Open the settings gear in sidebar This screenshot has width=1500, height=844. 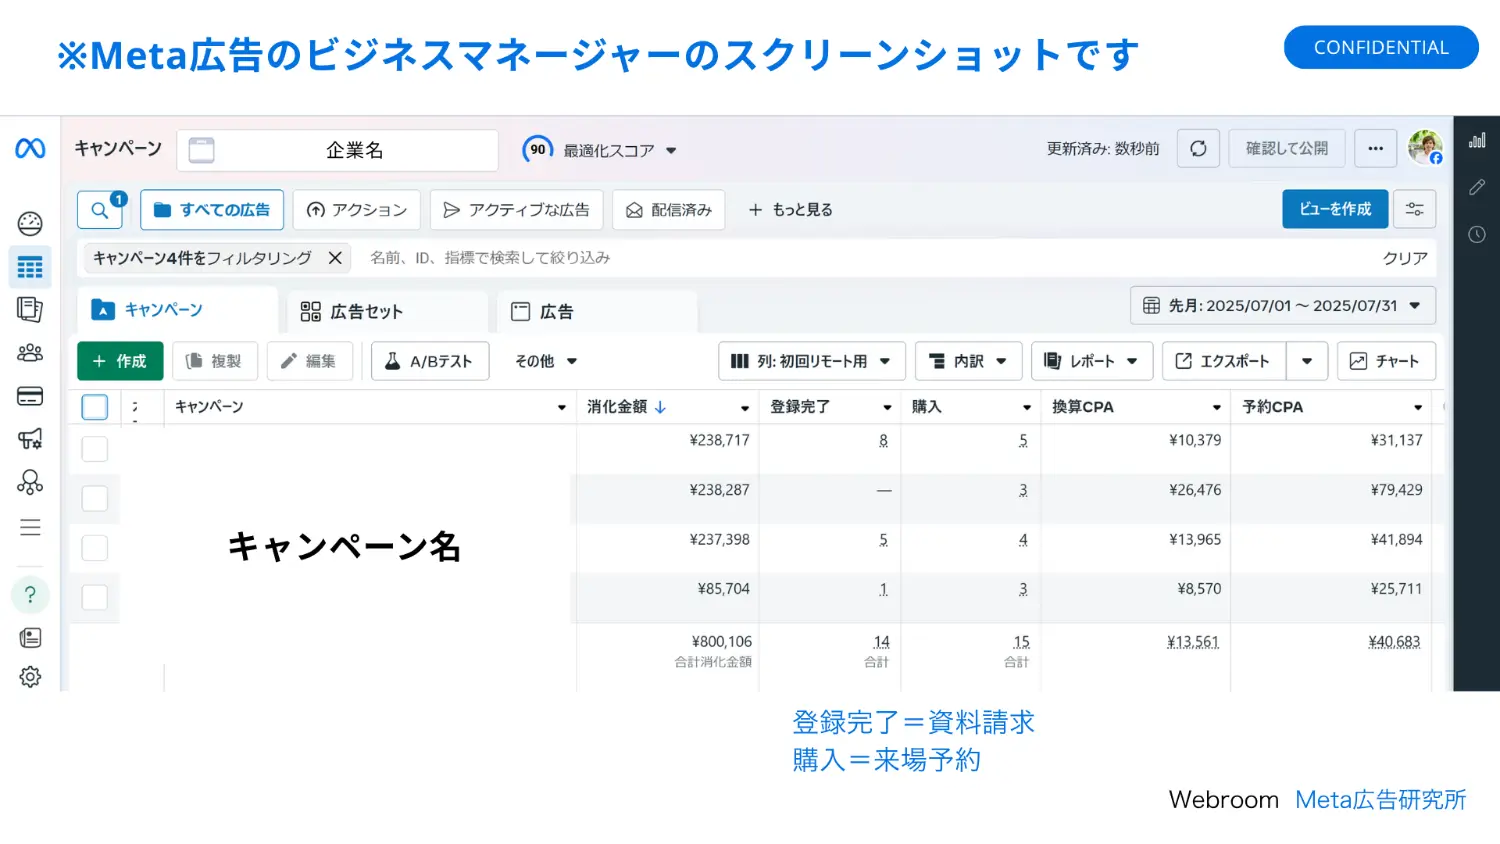[x=30, y=677]
